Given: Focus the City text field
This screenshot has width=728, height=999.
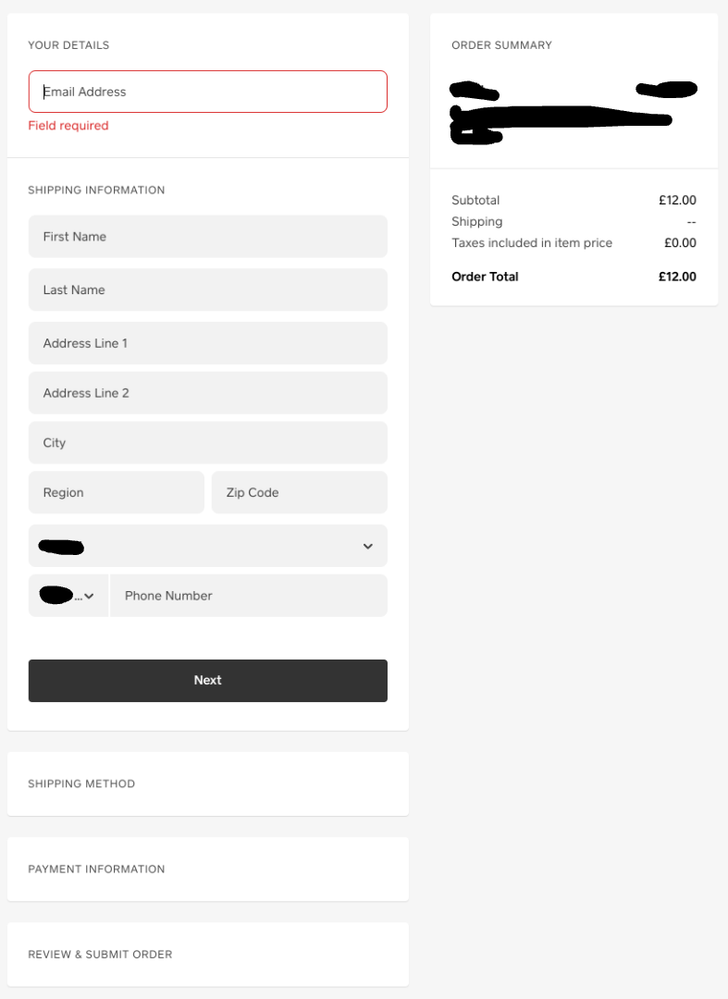Looking at the screenshot, I should 207,443.
